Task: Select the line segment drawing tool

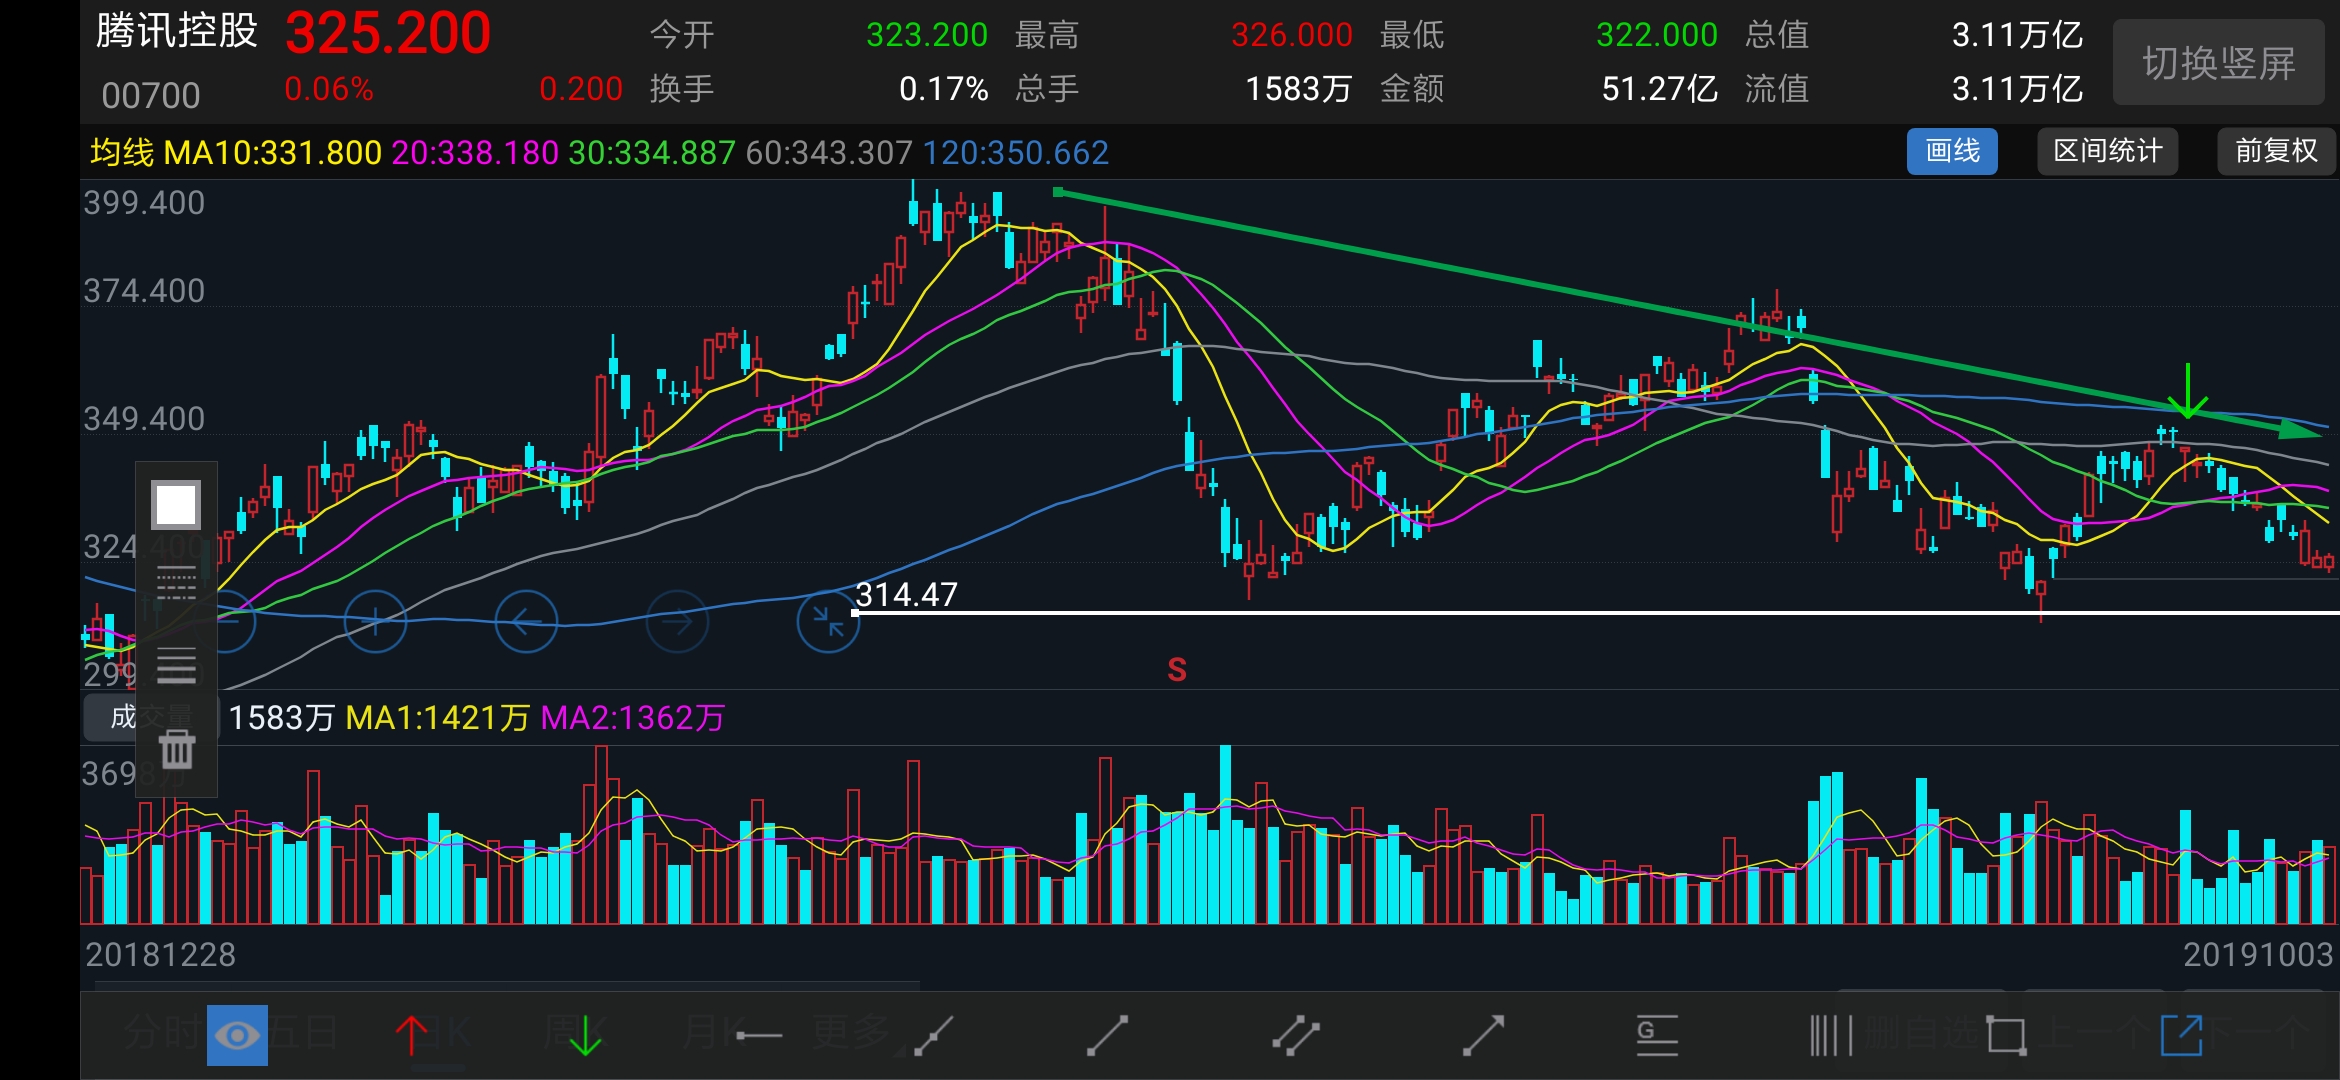Action: pyautogui.click(x=1107, y=1035)
